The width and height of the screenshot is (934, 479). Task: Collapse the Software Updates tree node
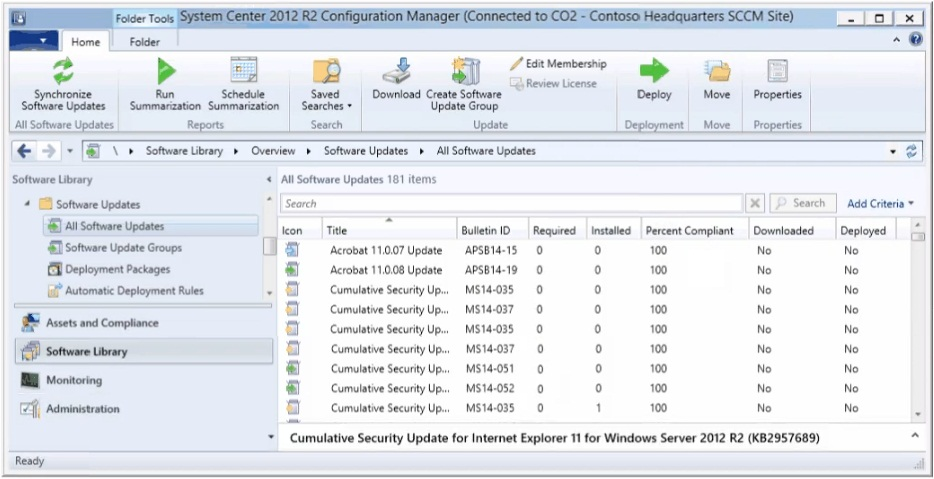coord(27,204)
